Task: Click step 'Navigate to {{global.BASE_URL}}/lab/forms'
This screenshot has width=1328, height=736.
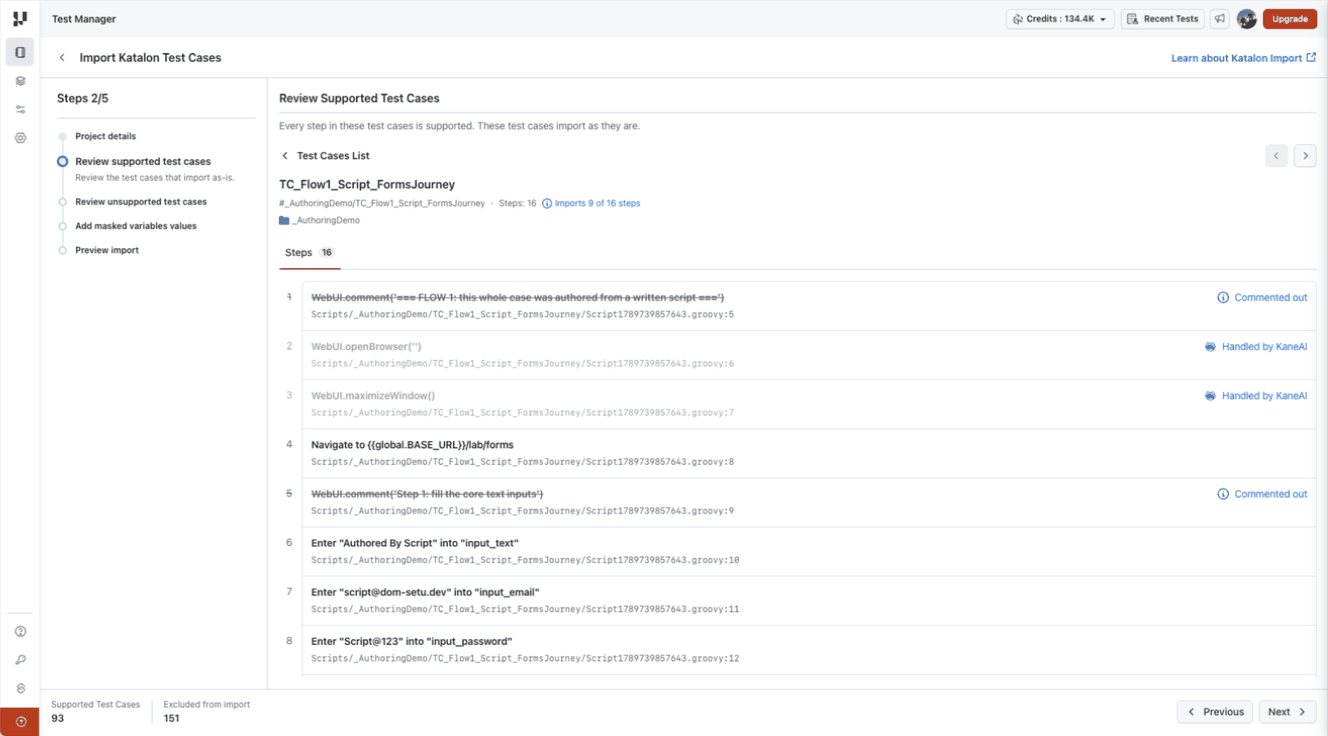Action: point(412,445)
